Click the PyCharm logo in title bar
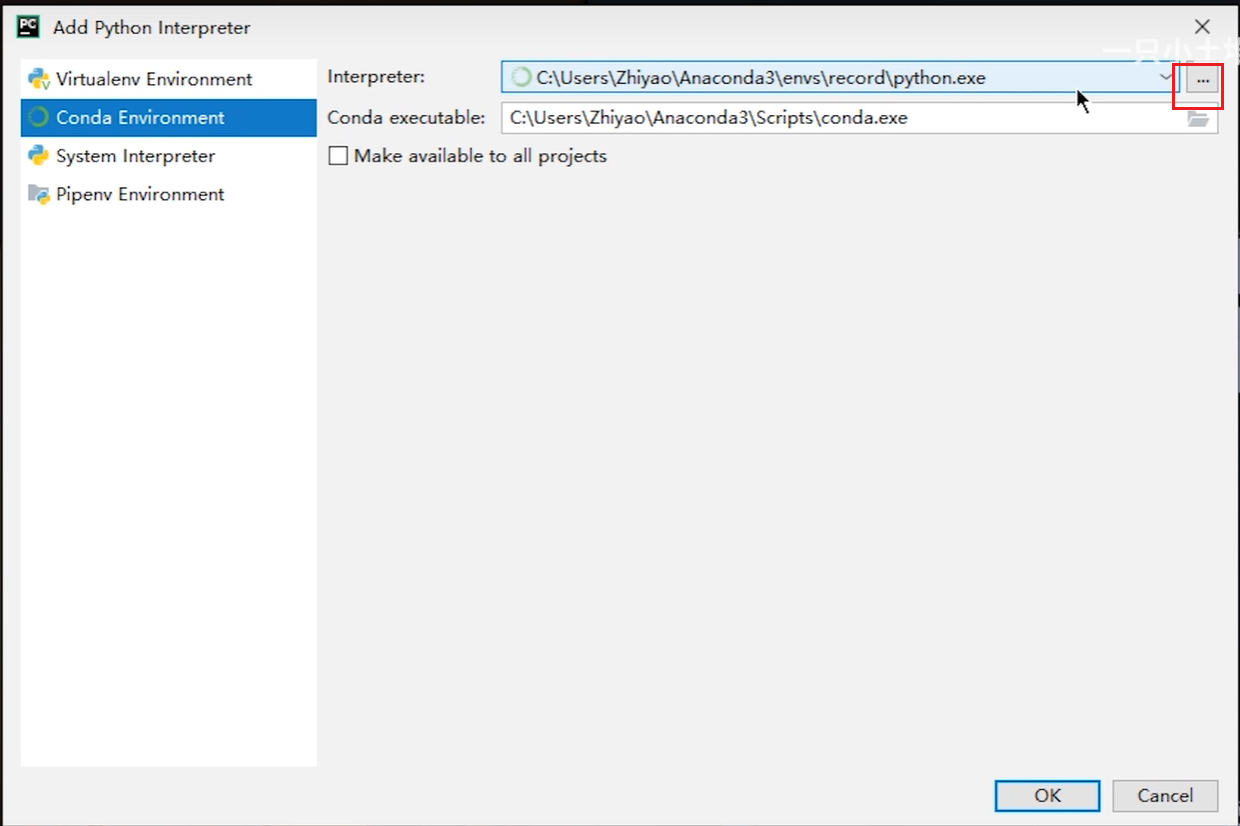This screenshot has width=1240, height=826. point(28,27)
